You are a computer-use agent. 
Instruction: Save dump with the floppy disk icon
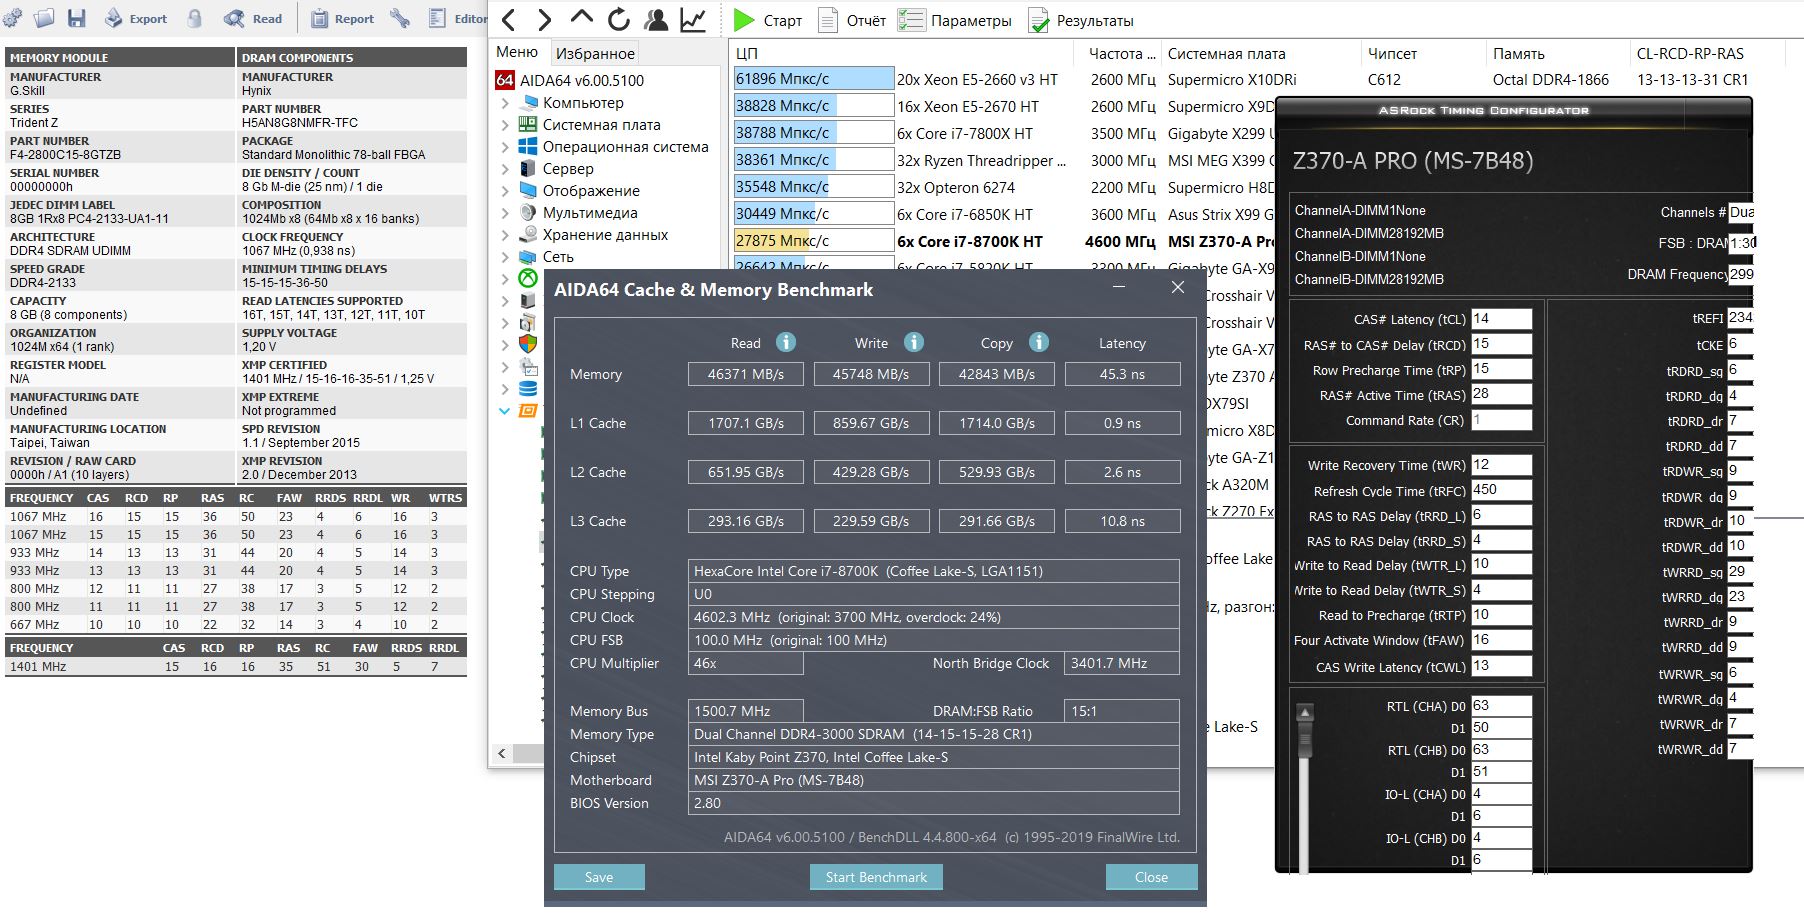[77, 18]
